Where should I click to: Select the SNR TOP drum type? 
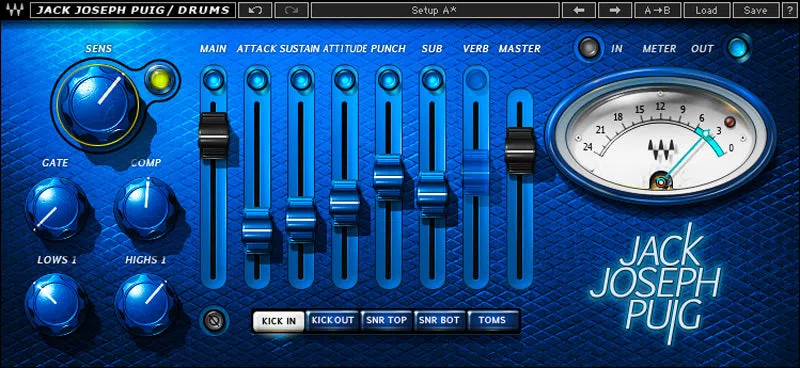click(386, 321)
